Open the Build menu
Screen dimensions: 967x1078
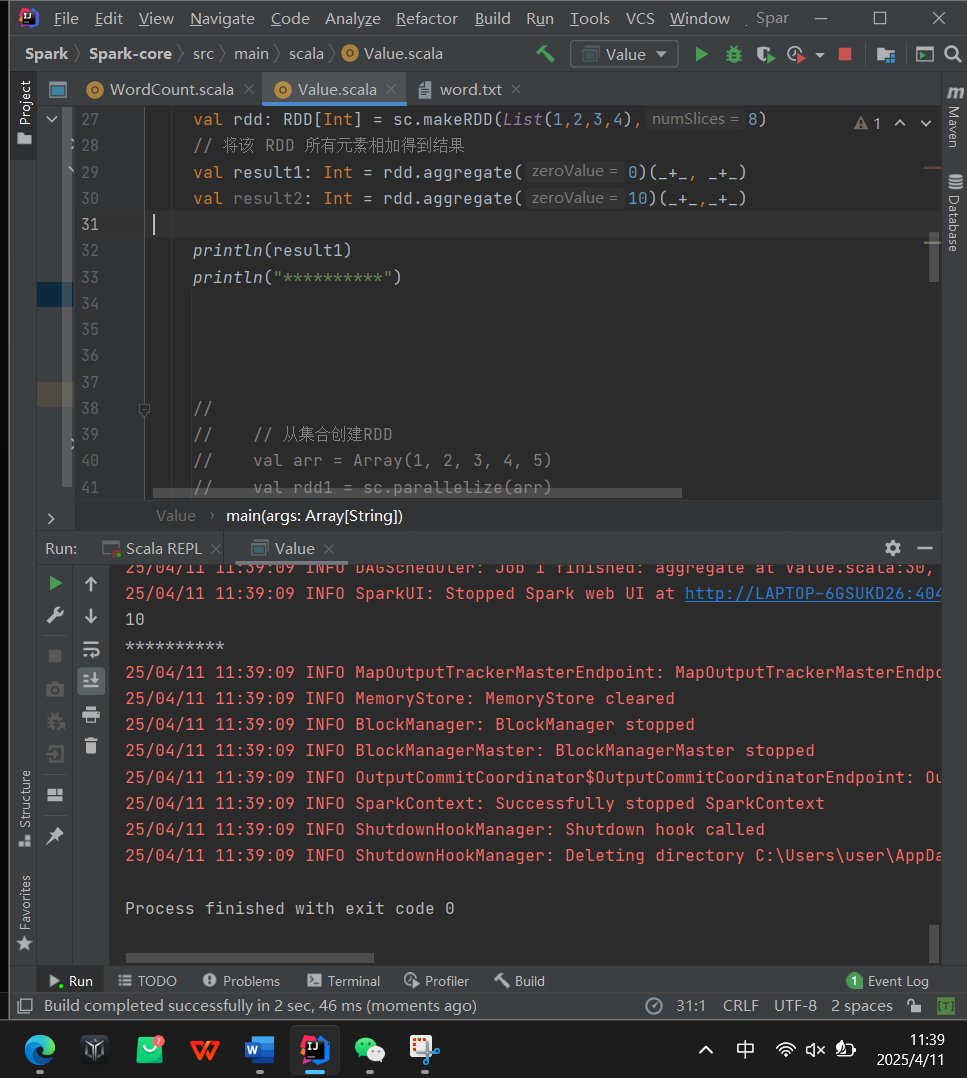tap(492, 19)
